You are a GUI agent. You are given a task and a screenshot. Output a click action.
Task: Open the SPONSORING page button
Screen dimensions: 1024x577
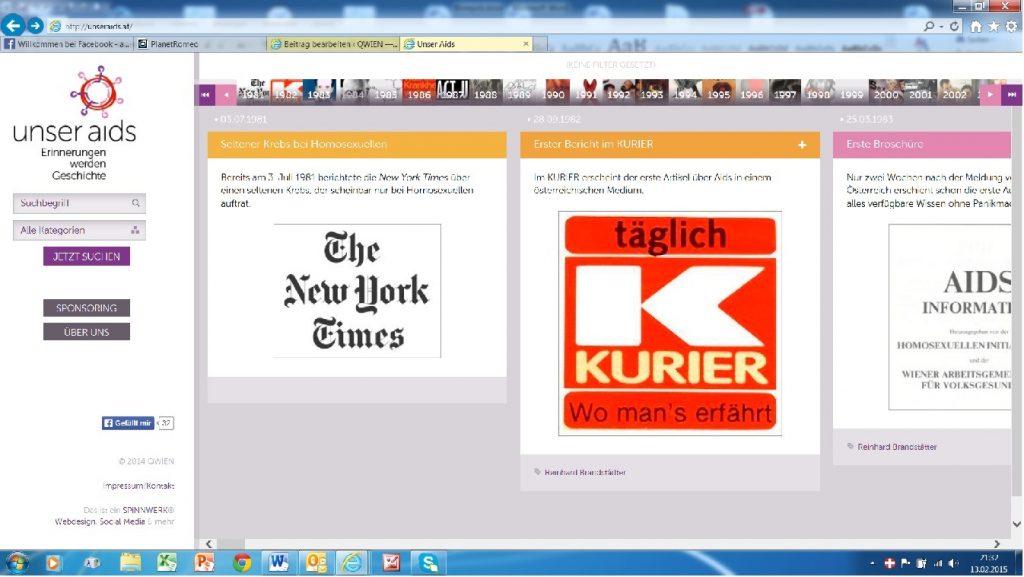(x=86, y=308)
